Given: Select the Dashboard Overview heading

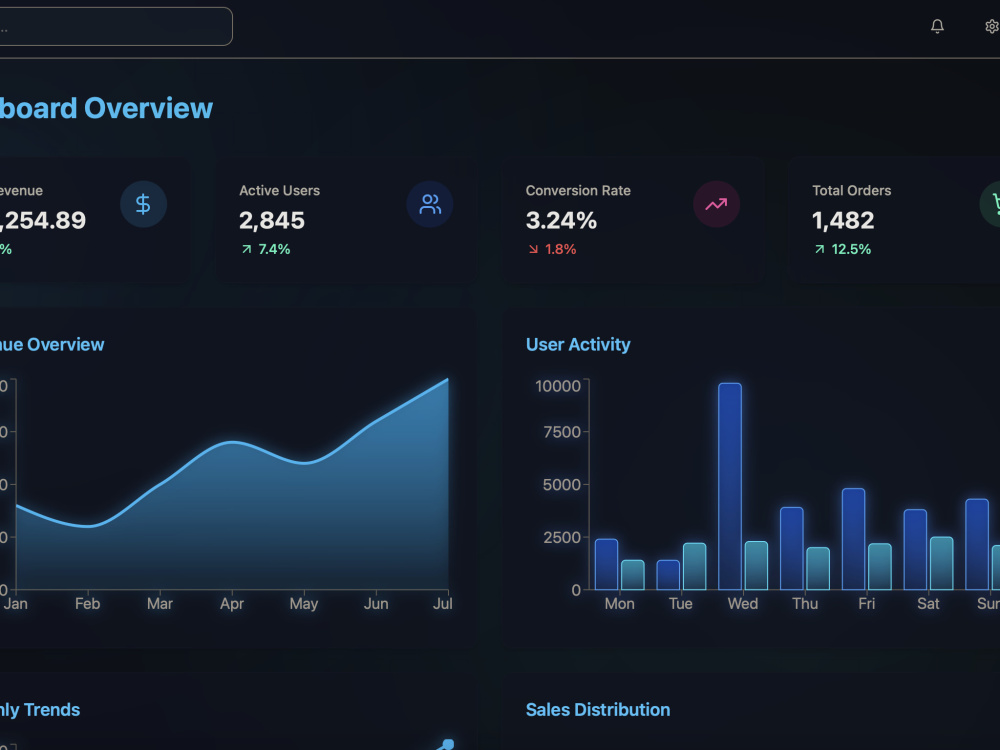Looking at the screenshot, I should [107, 108].
